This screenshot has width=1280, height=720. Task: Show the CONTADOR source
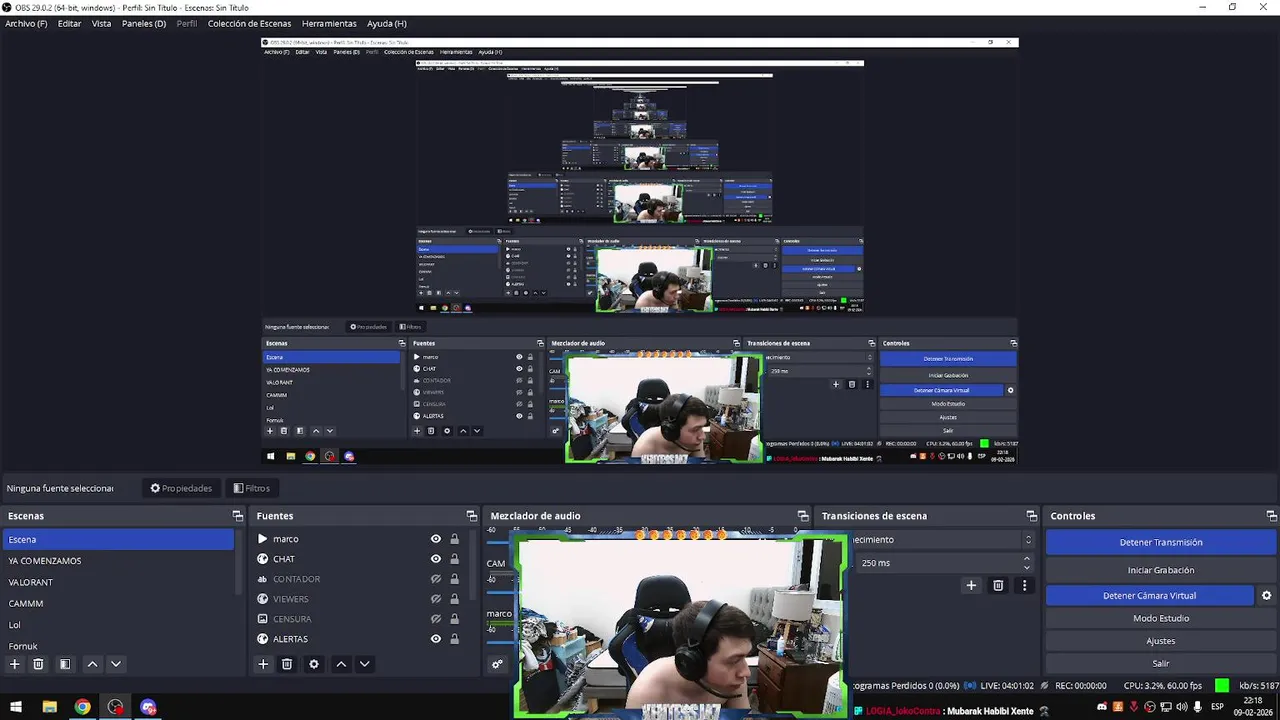tap(436, 579)
